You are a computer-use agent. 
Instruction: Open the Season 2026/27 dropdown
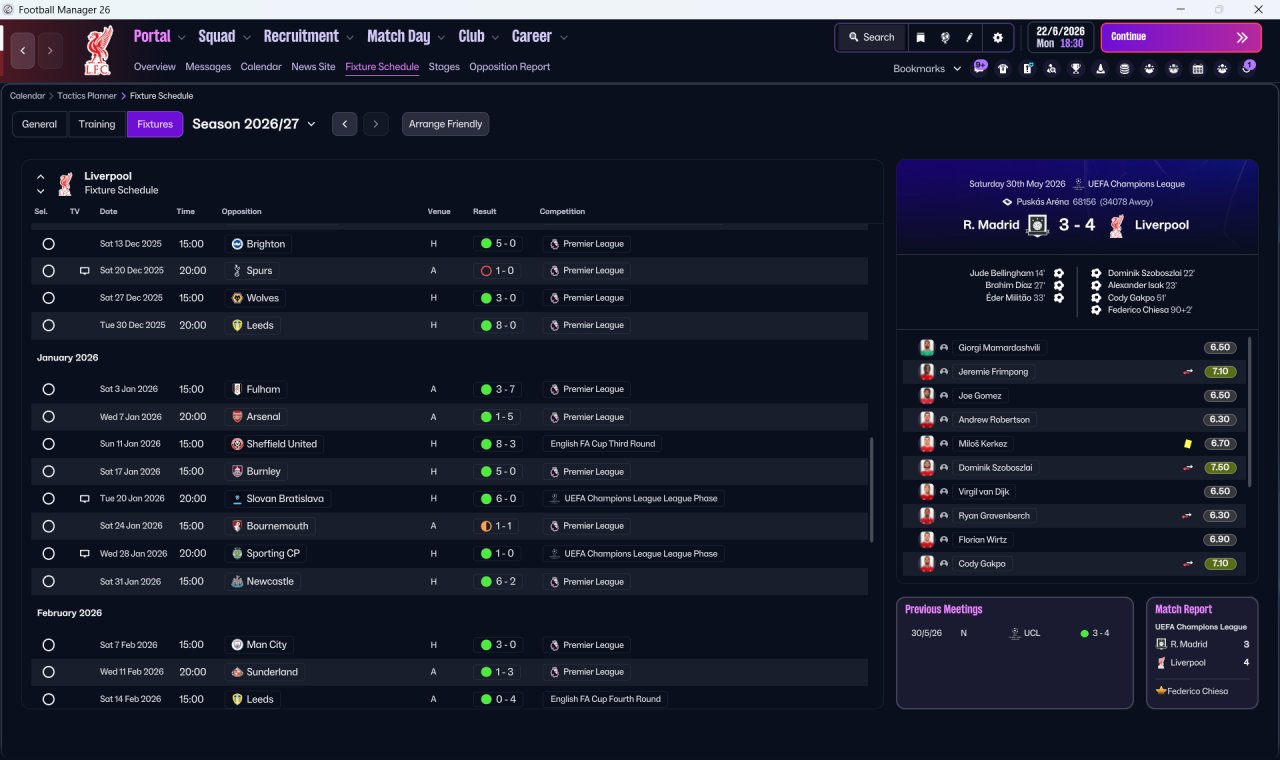click(254, 124)
